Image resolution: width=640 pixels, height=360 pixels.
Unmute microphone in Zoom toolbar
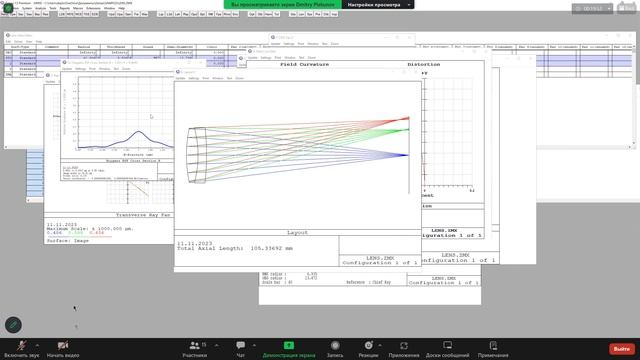click(x=21, y=349)
